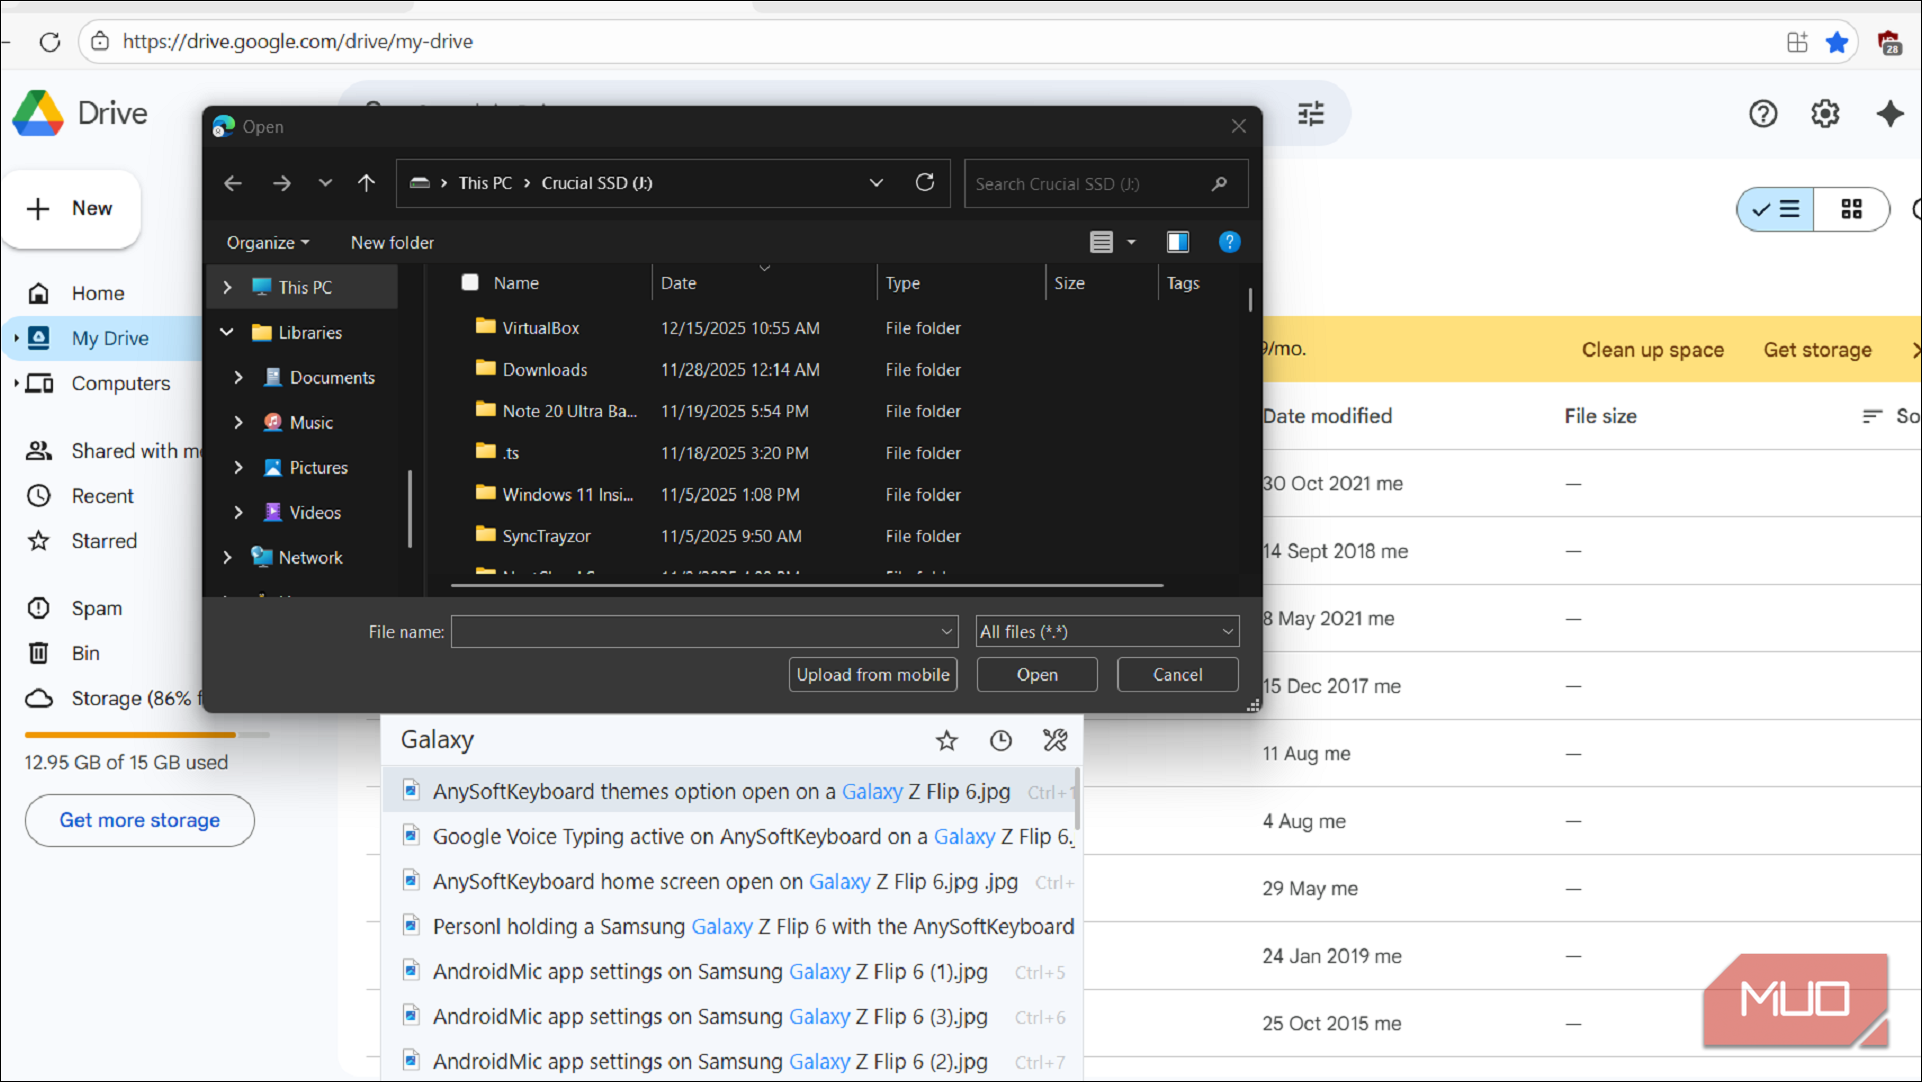Go back in Open dialog
The image size is (1922, 1082).
(233, 183)
